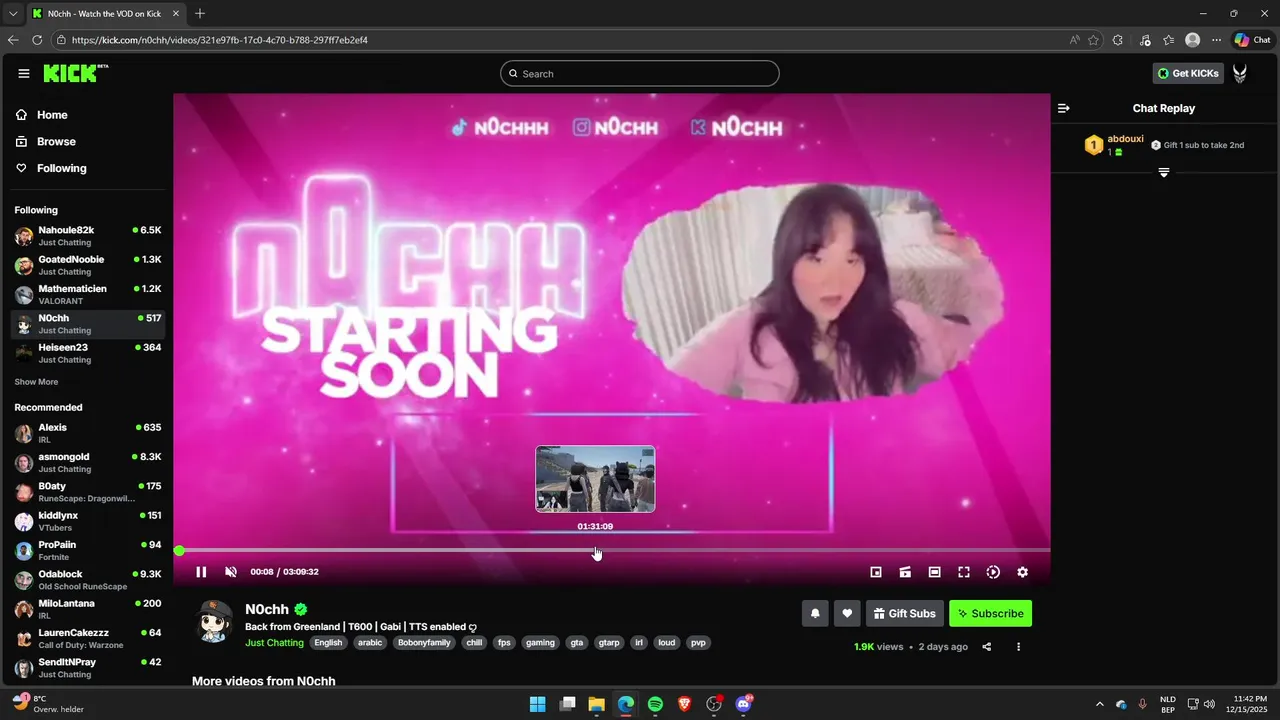1280x720 pixels.
Task: Open kiddlynx VTubers channel
Action: pos(88,521)
